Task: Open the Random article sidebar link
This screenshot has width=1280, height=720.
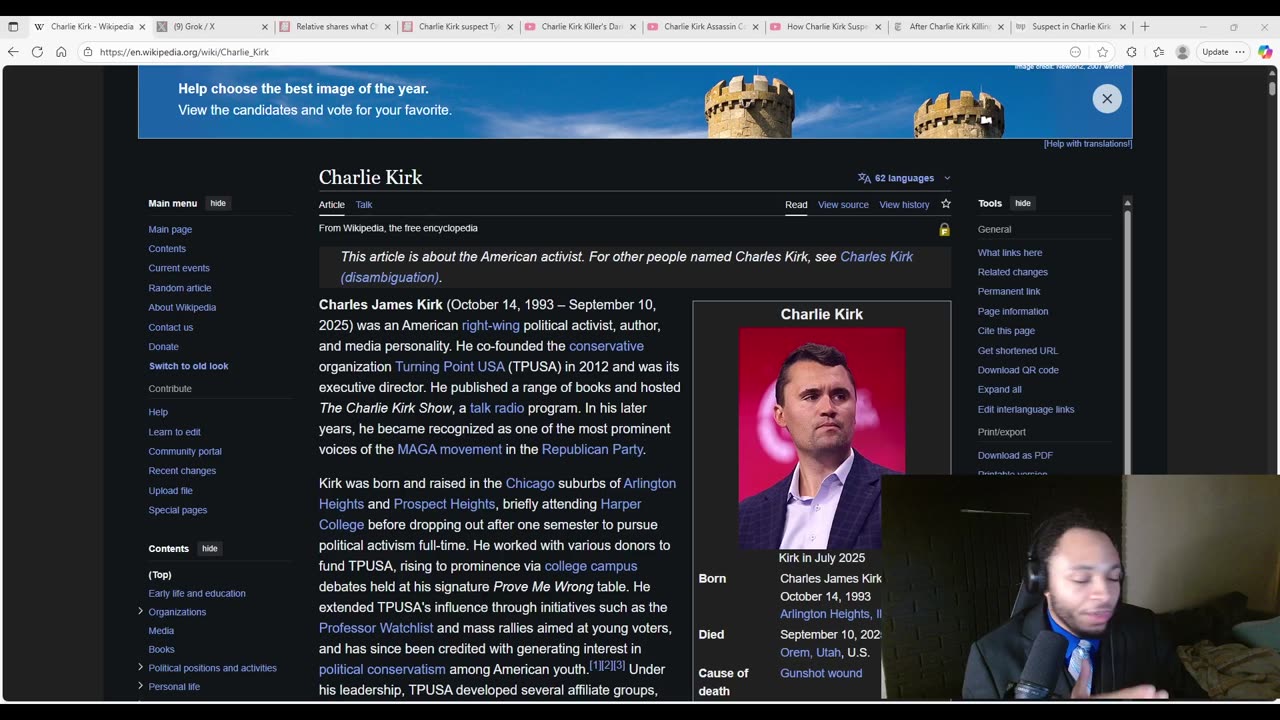Action: coord(180,288)
